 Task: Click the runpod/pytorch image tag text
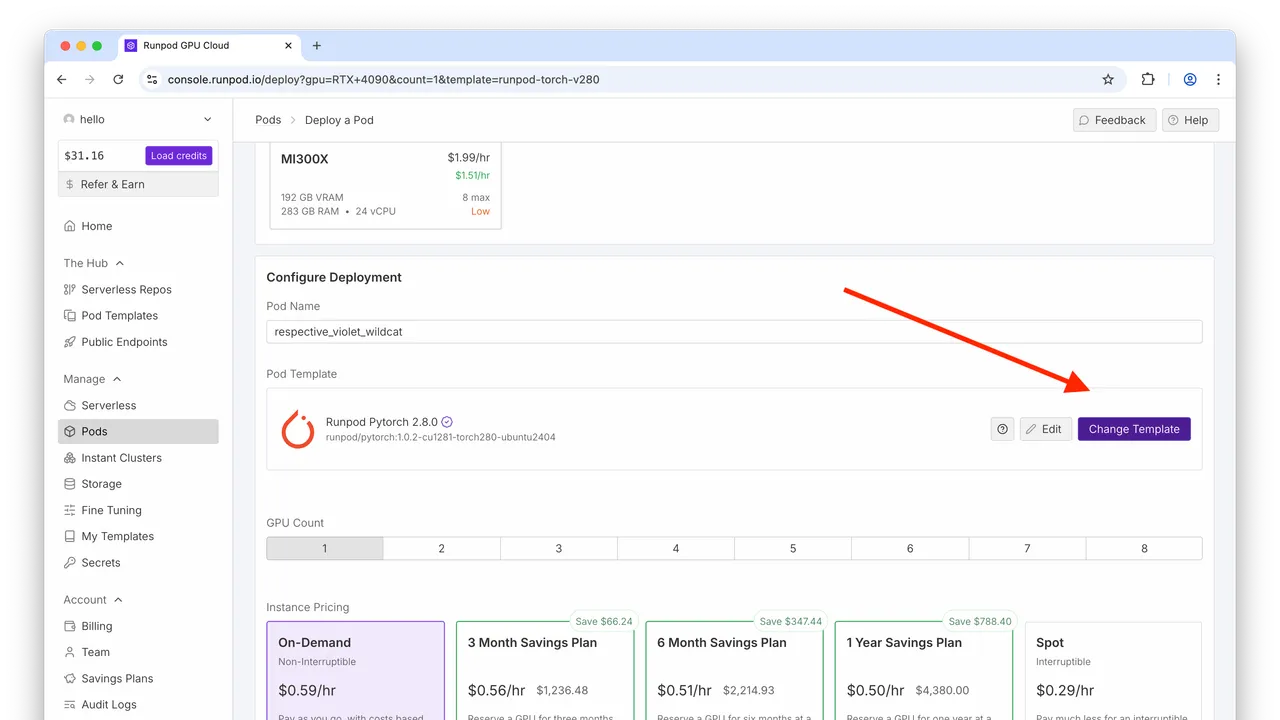click(x=441, y=437)
